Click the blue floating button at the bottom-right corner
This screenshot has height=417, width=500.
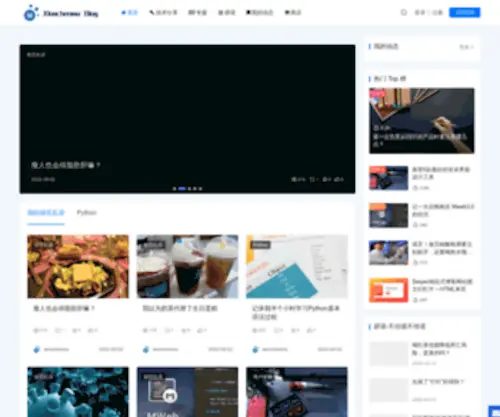494,411
